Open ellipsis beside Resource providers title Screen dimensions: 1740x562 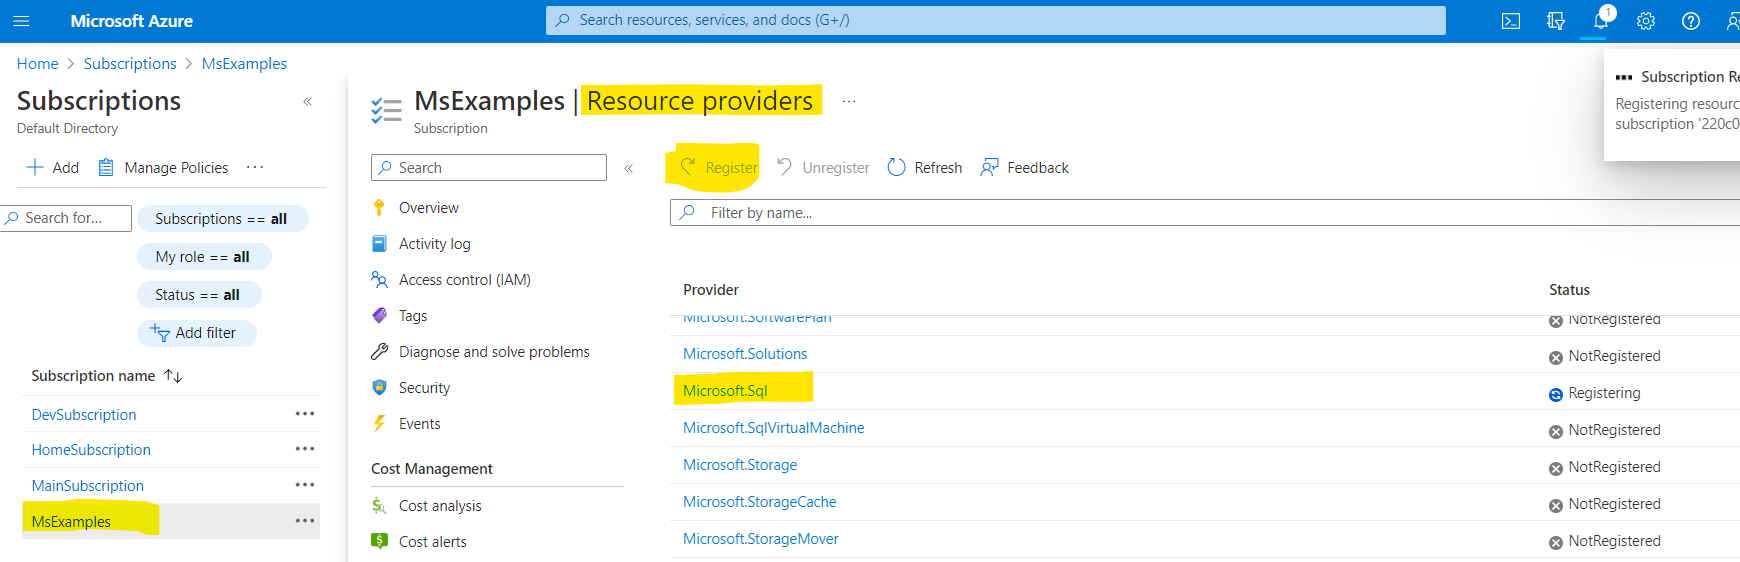[x=849, y=101]
